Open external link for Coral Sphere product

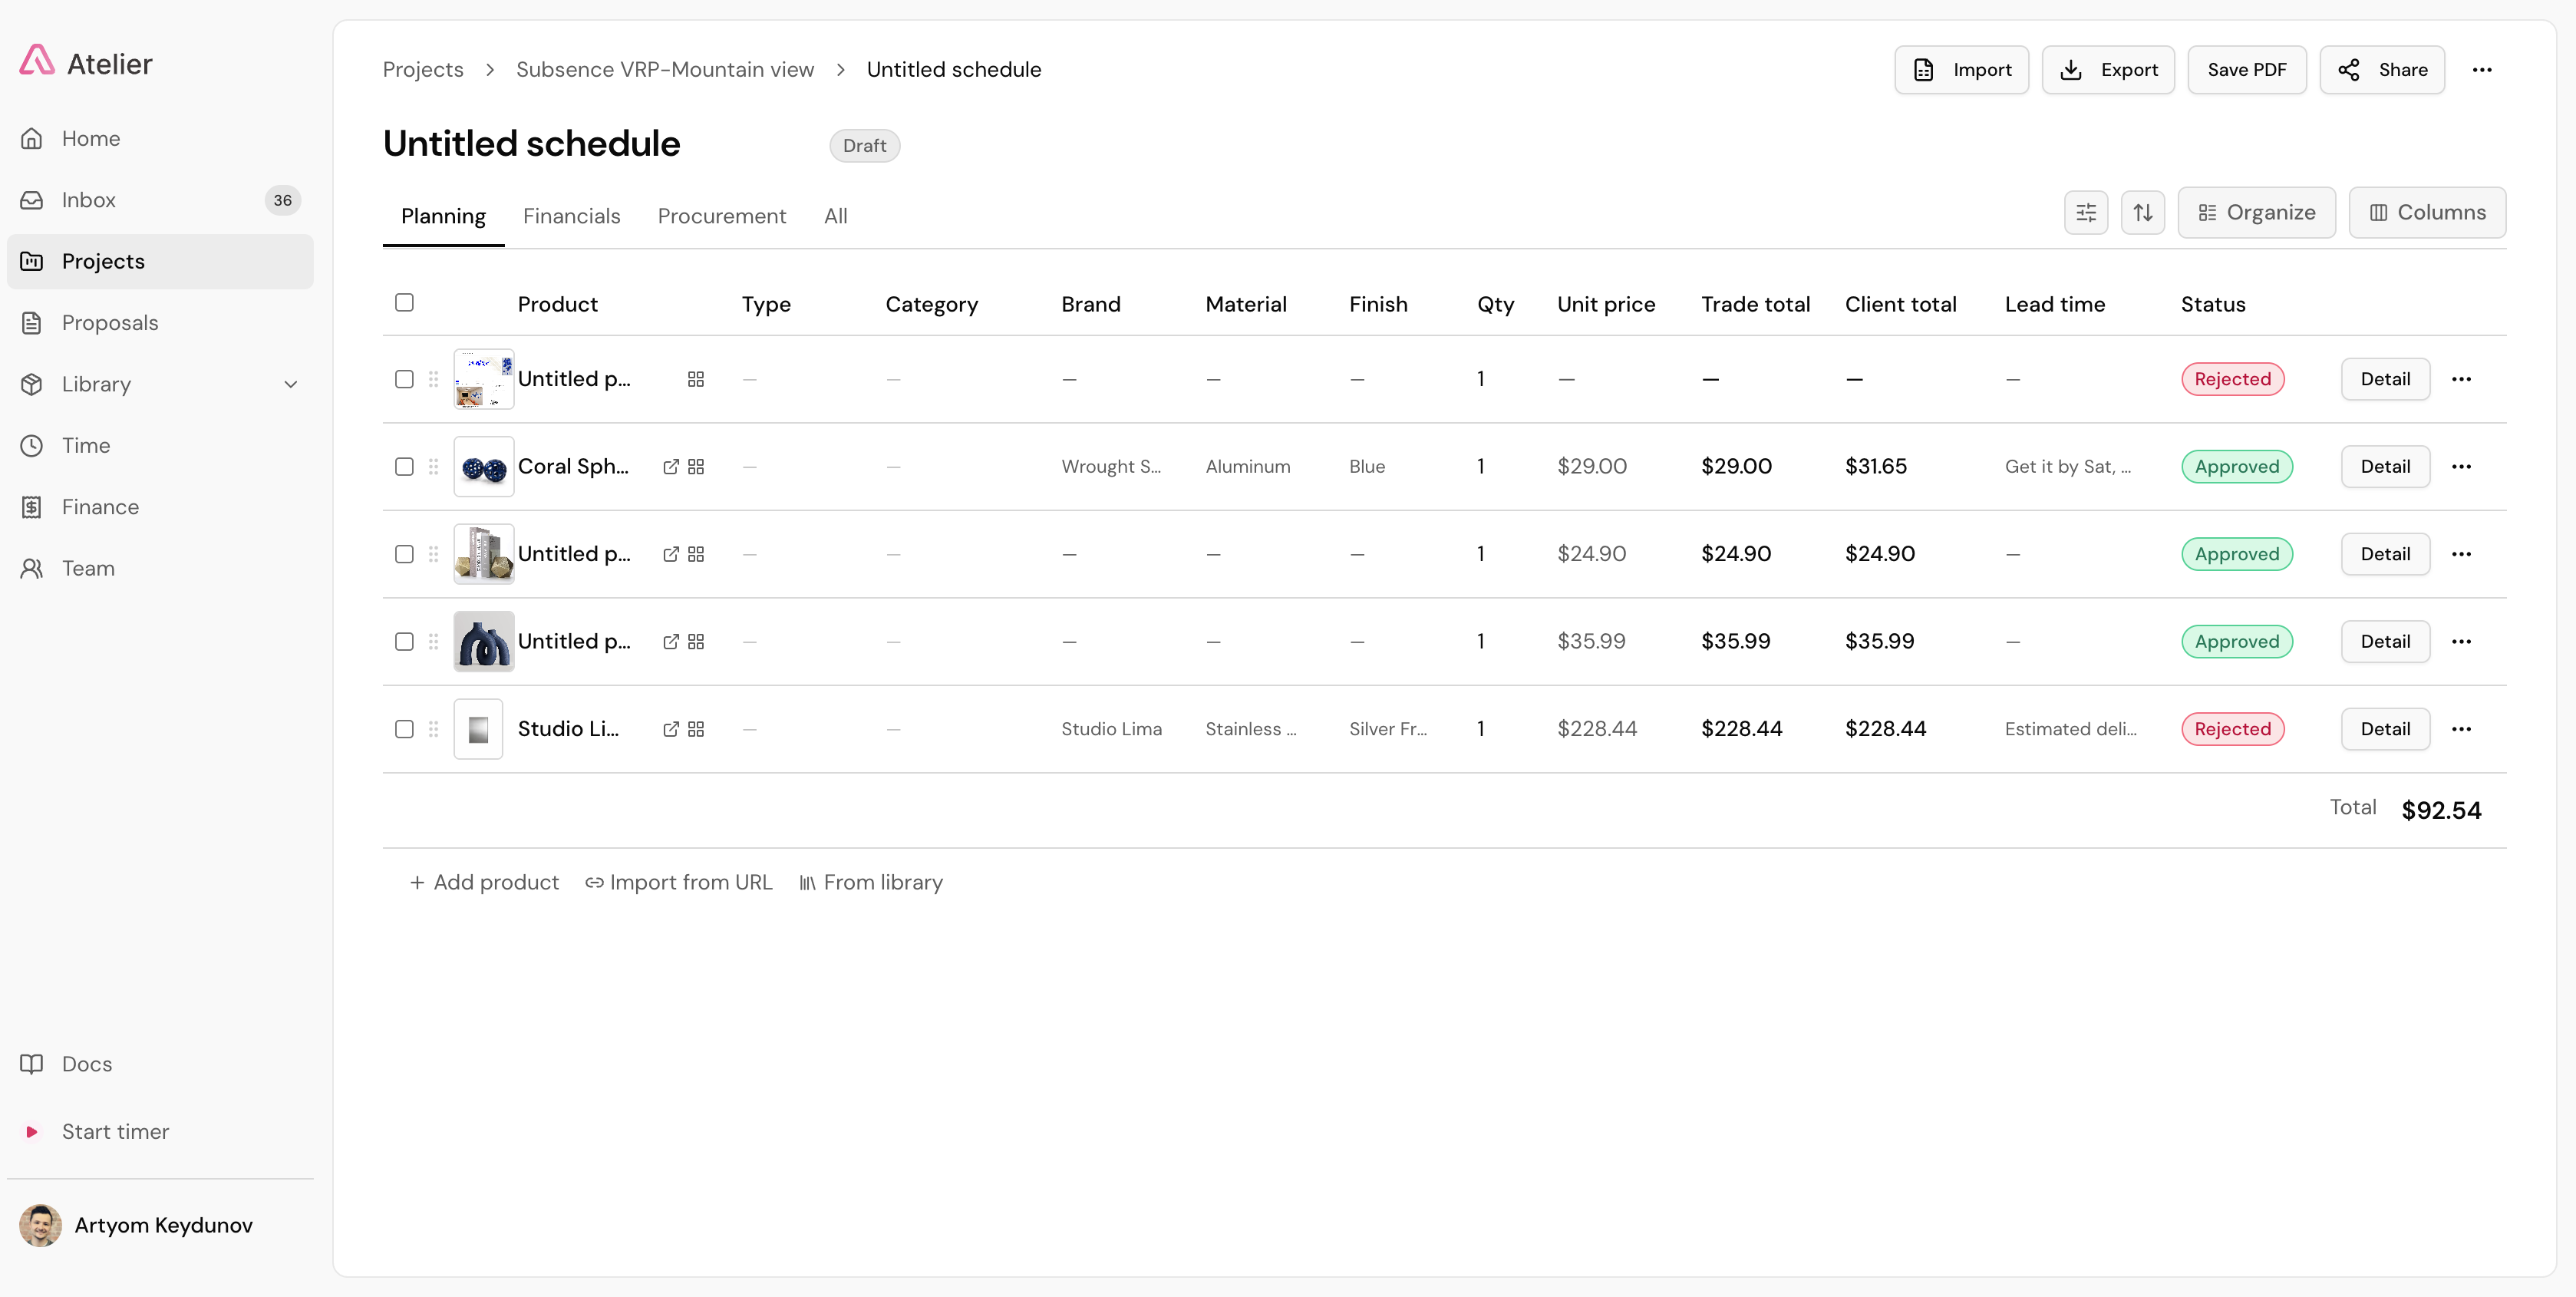coord(671,467)
